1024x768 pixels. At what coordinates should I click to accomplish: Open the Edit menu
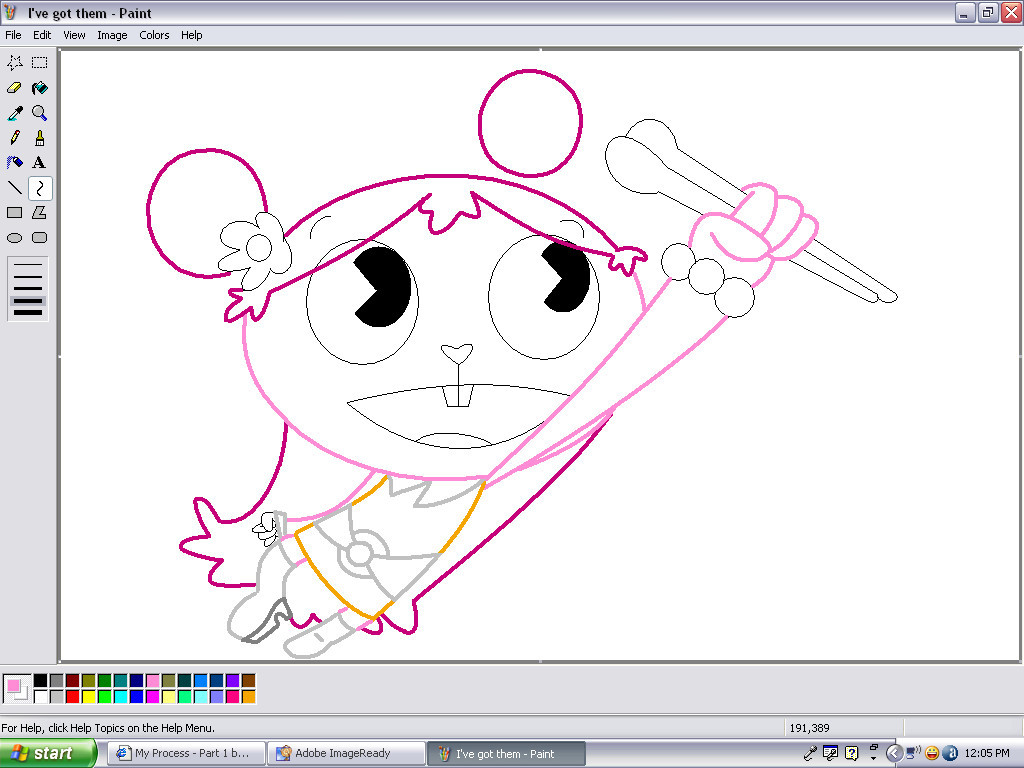point(42,35)
